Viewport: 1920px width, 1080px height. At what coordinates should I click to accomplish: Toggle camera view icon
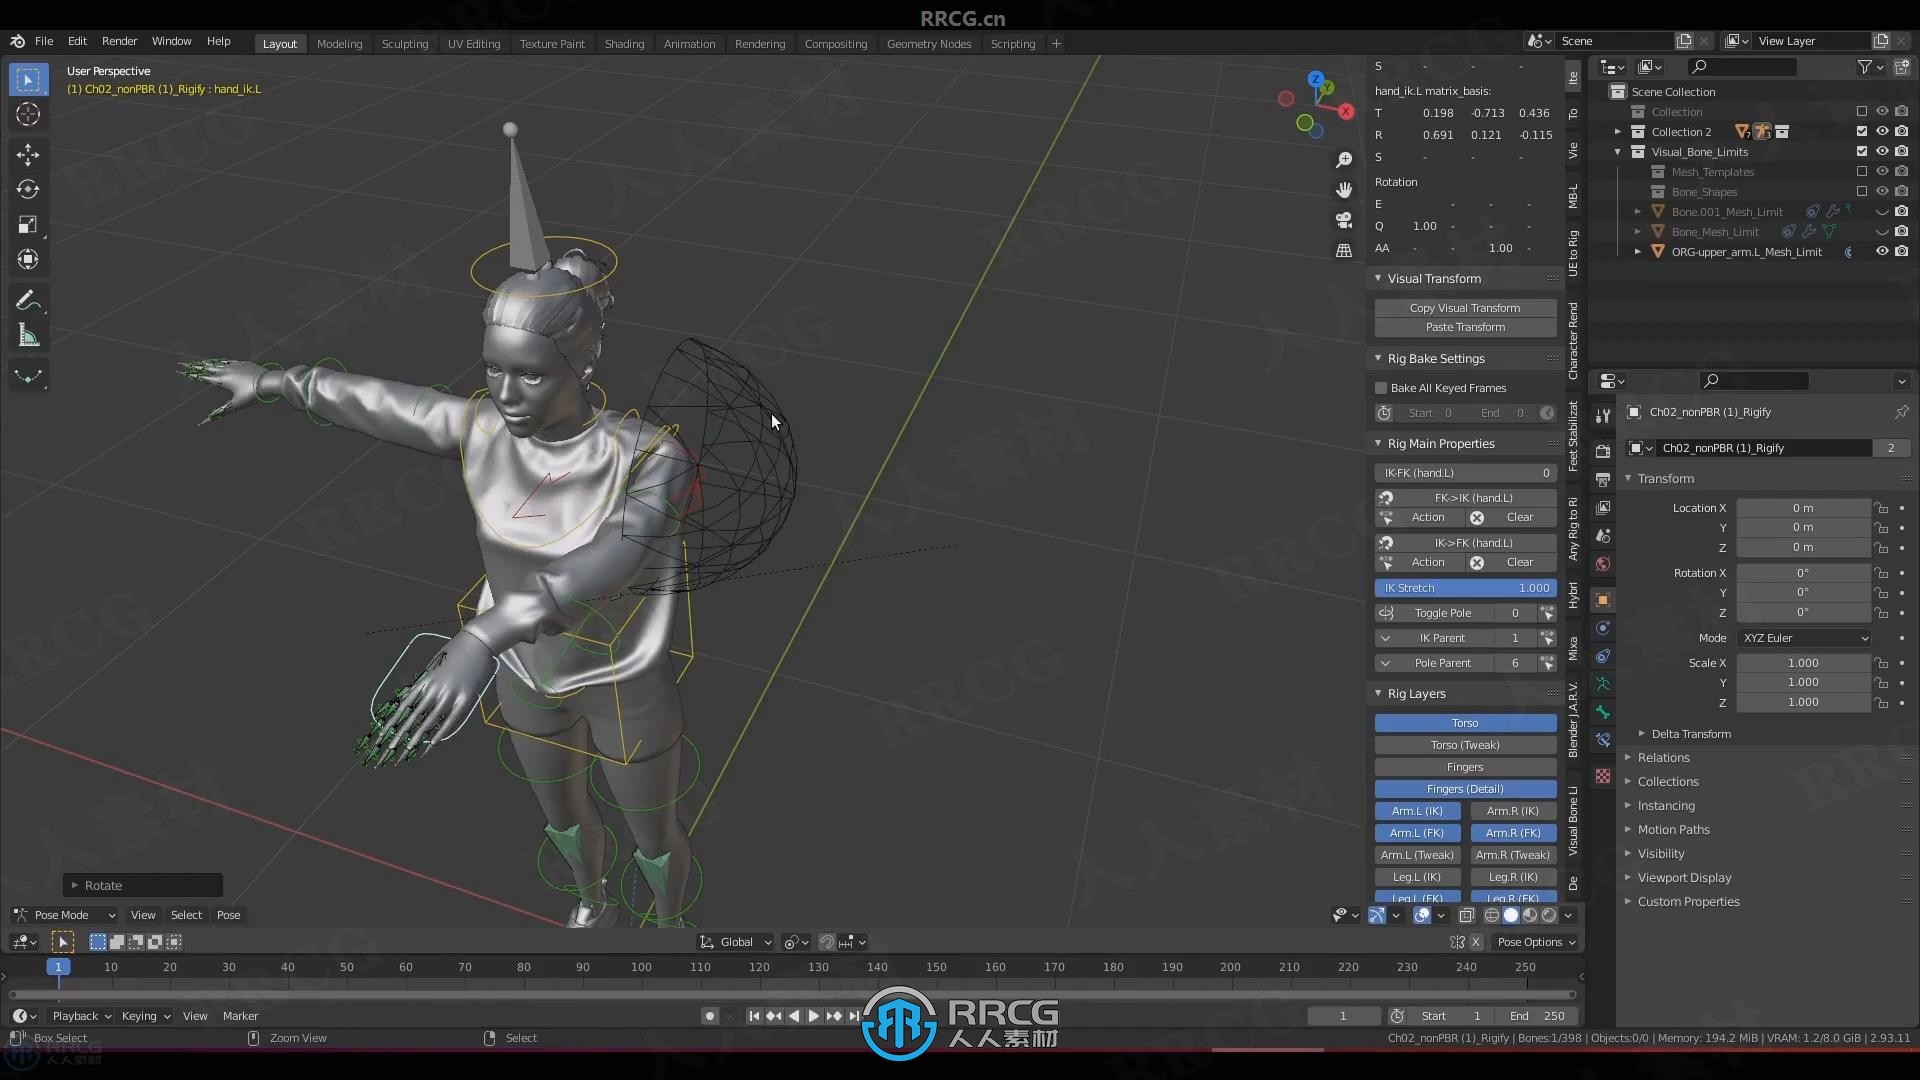click(1344, 220)
